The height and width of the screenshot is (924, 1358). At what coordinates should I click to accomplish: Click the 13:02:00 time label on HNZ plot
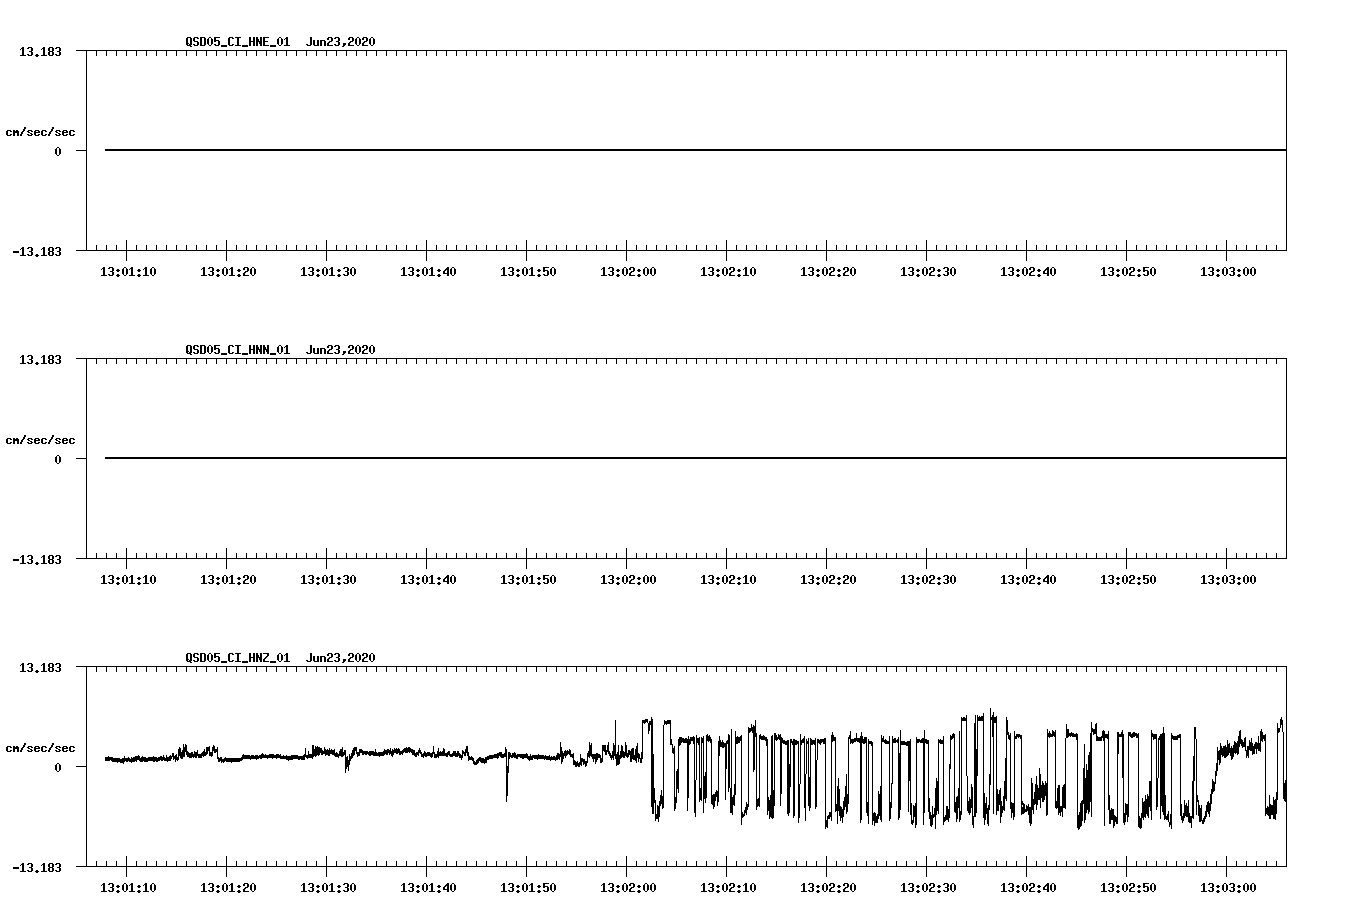click(628, 888)
